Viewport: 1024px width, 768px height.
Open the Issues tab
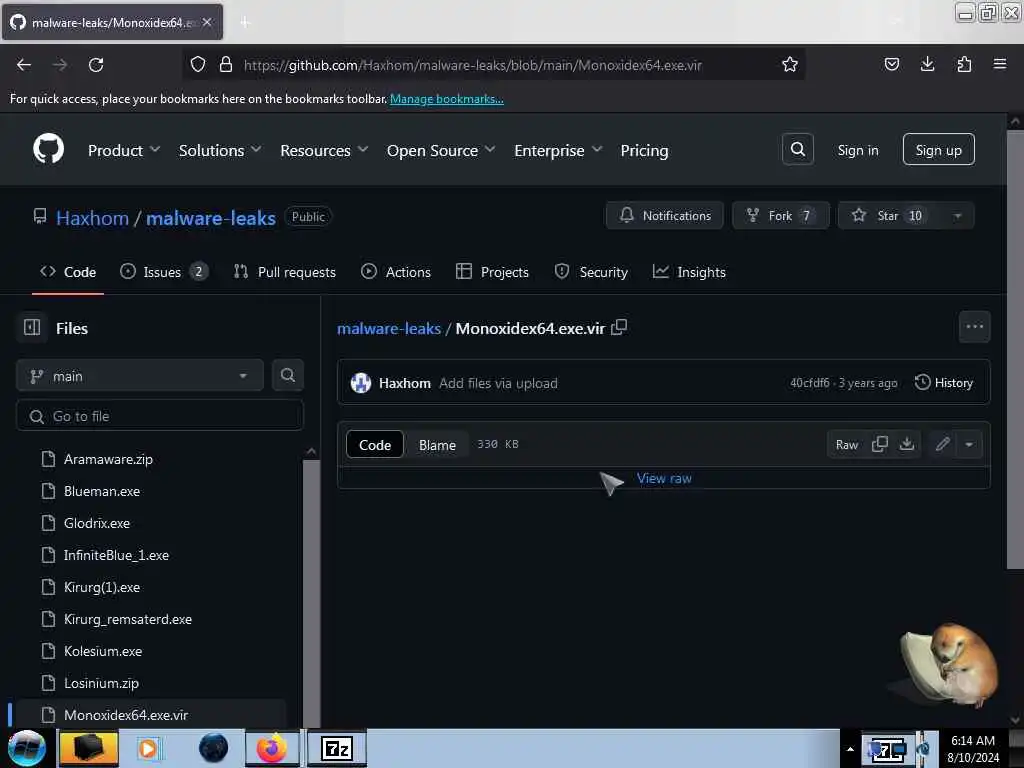pyautogui.click(x=164, y=272)
